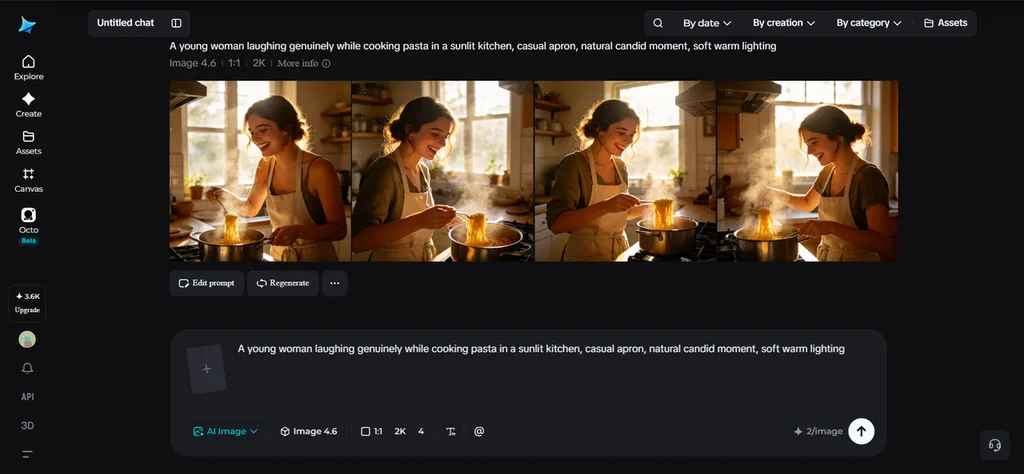Open the By creation dropdown
Screen dimensions: 1024x474
[x=784, y=23]
